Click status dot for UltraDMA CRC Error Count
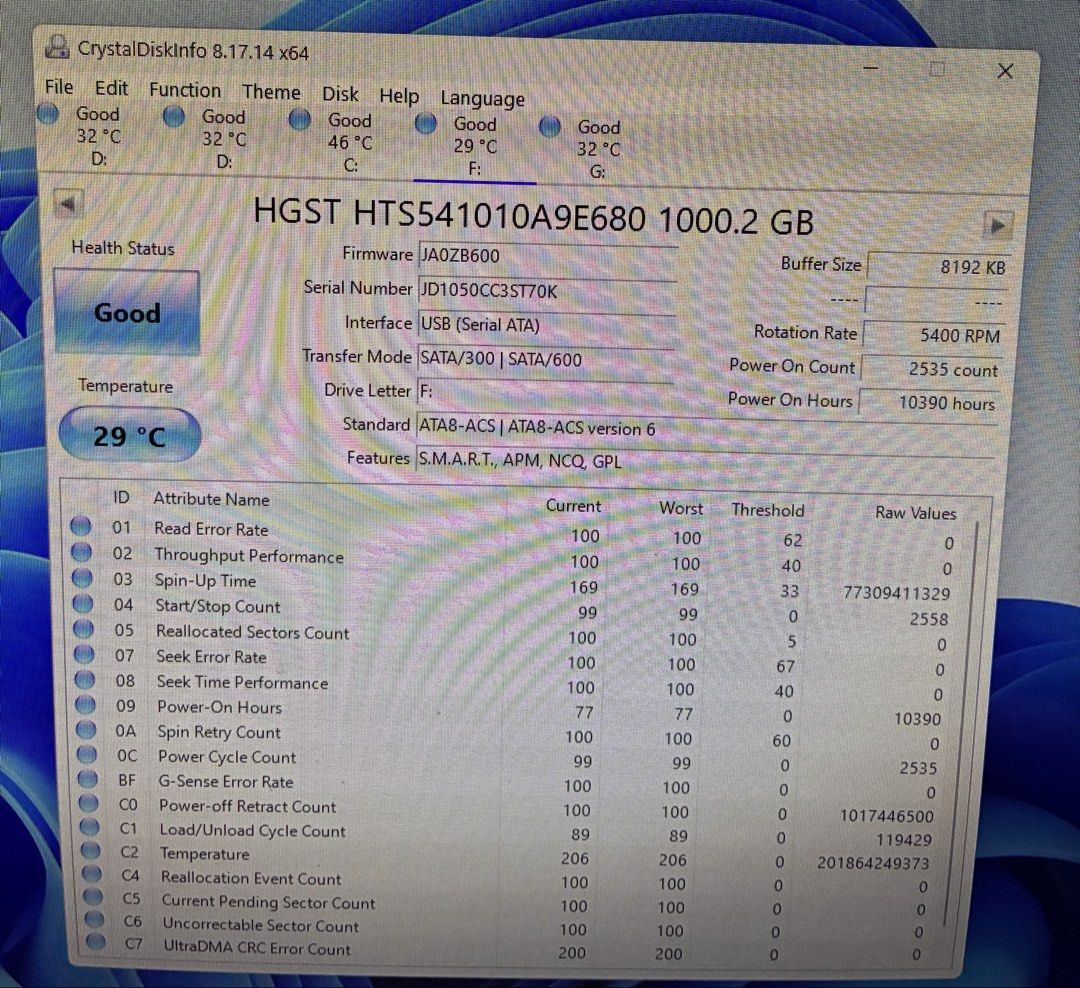 96,941
